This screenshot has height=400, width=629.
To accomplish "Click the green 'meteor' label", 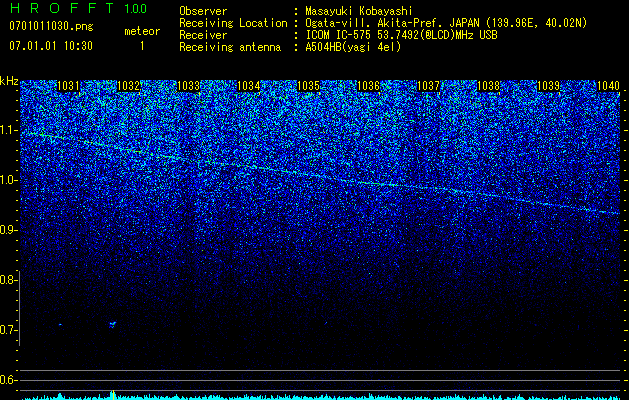I will (x=142, y=31).
